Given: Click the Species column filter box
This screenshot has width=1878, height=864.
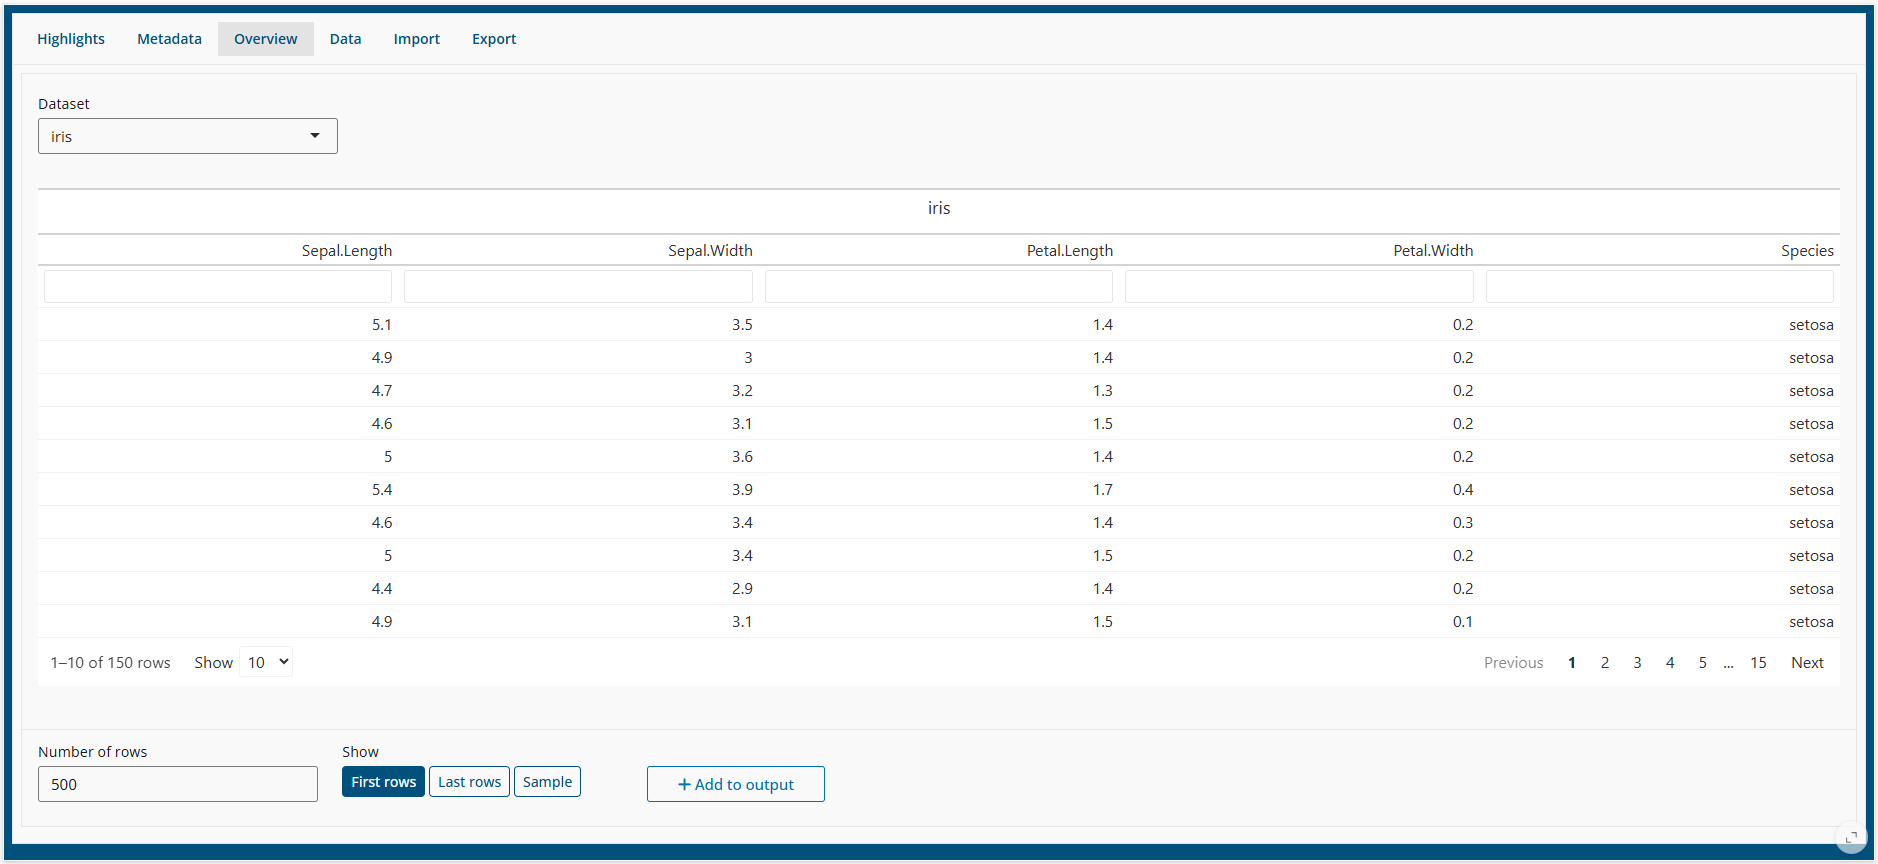Looking at the screenshot, I should (1659, 287).
